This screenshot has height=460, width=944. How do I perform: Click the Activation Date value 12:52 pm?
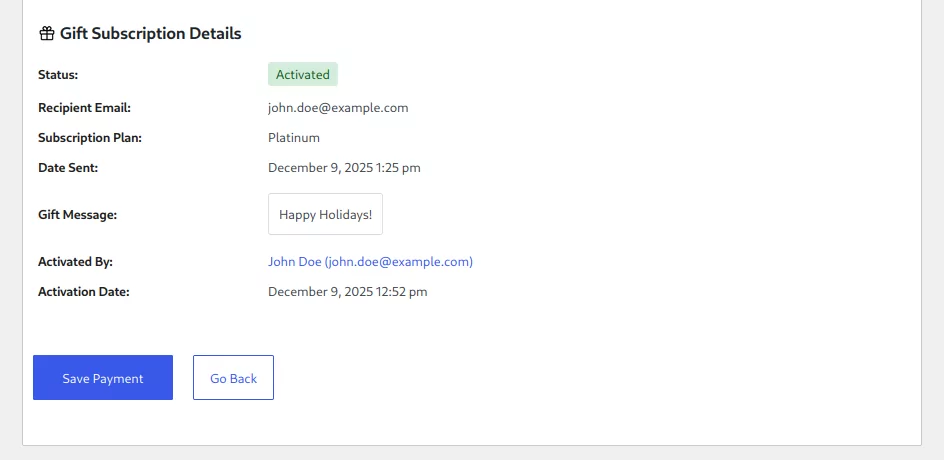pos(347,292)
